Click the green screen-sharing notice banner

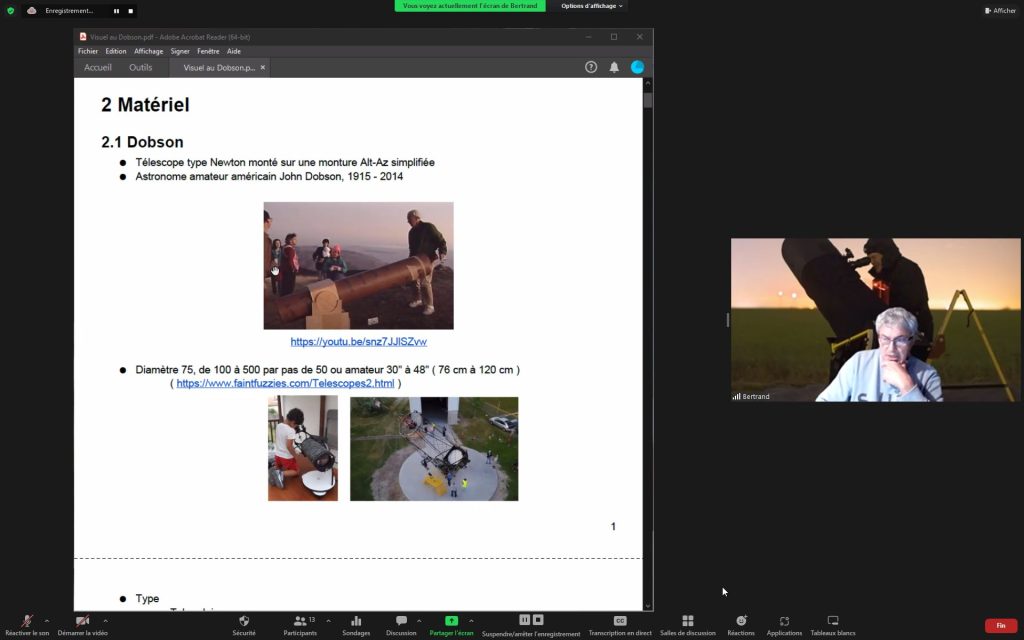tap(470, 6)
